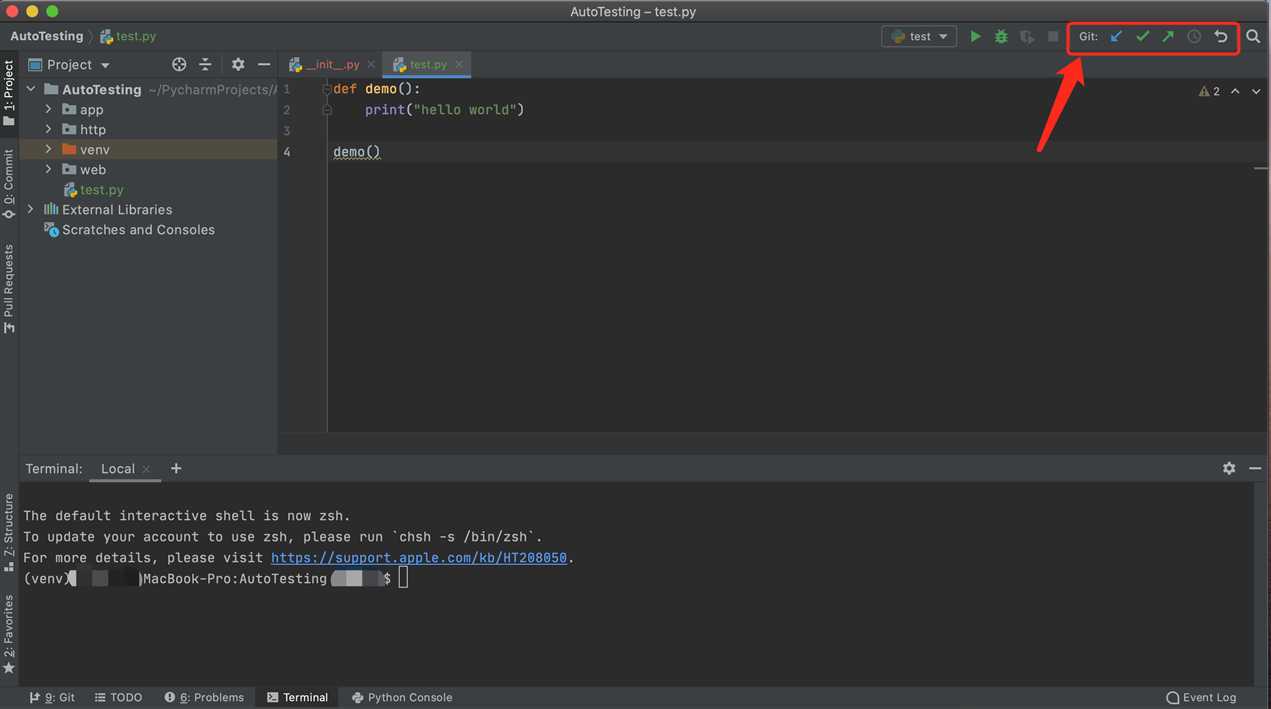Viewport: 1271px width, 709px height.
Task: Expand External Libraries node
Action: (x=31, y=209)
